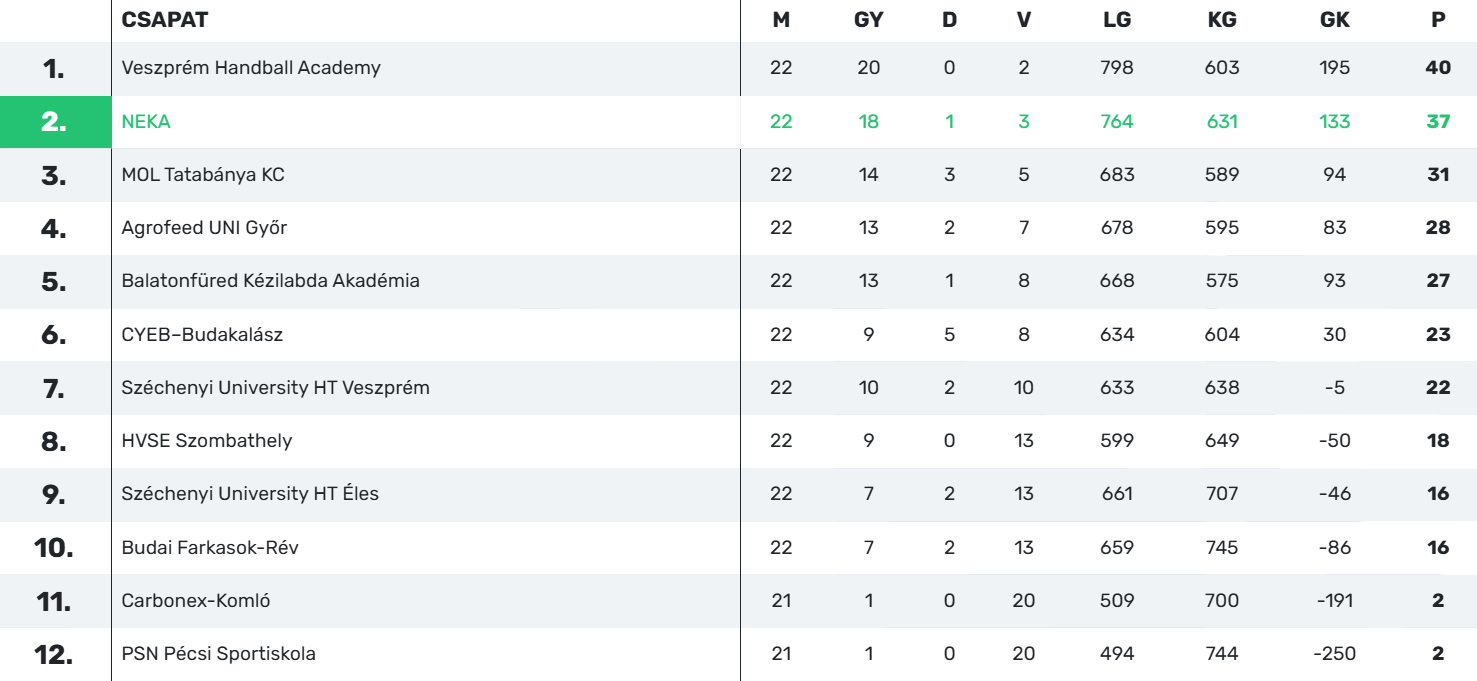Click HVSE Szombathely team name
The image size is (1477, 681).
[x=207, y=441]
